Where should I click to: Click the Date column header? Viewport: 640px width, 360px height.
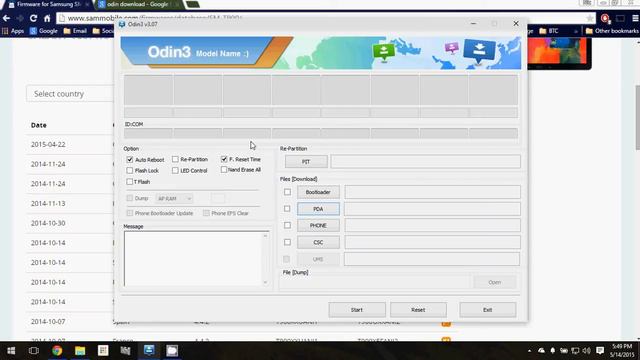click(x=39, y=125)
